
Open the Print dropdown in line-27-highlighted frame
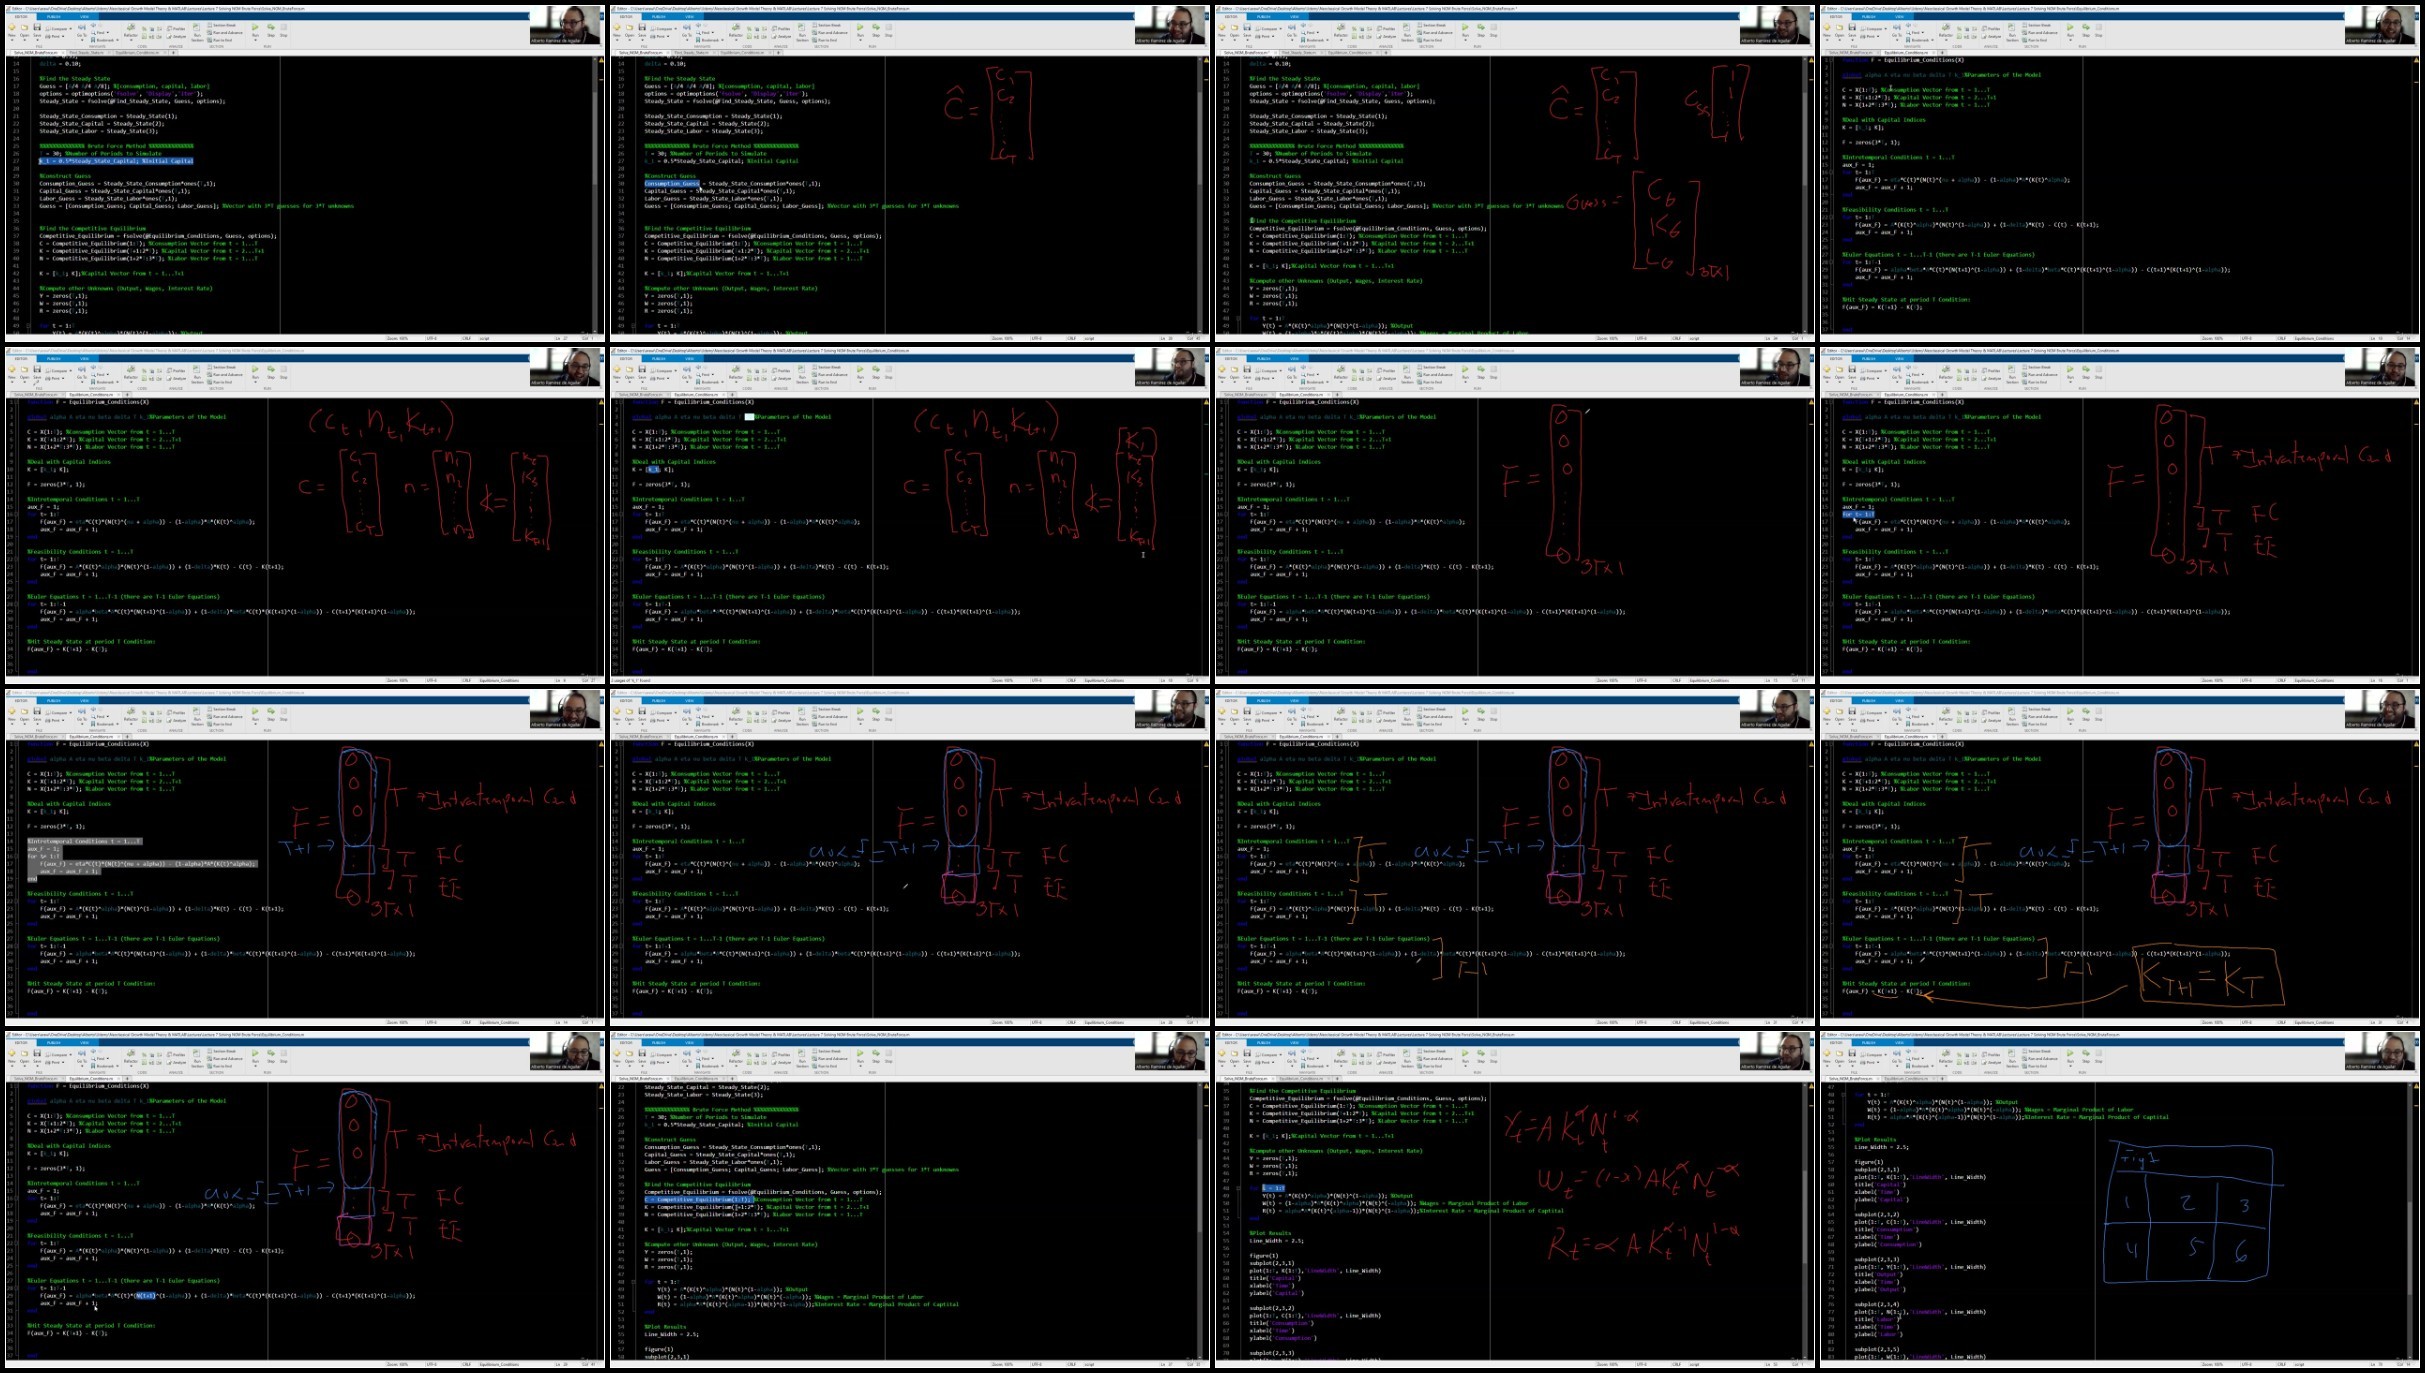coord(55,36)
